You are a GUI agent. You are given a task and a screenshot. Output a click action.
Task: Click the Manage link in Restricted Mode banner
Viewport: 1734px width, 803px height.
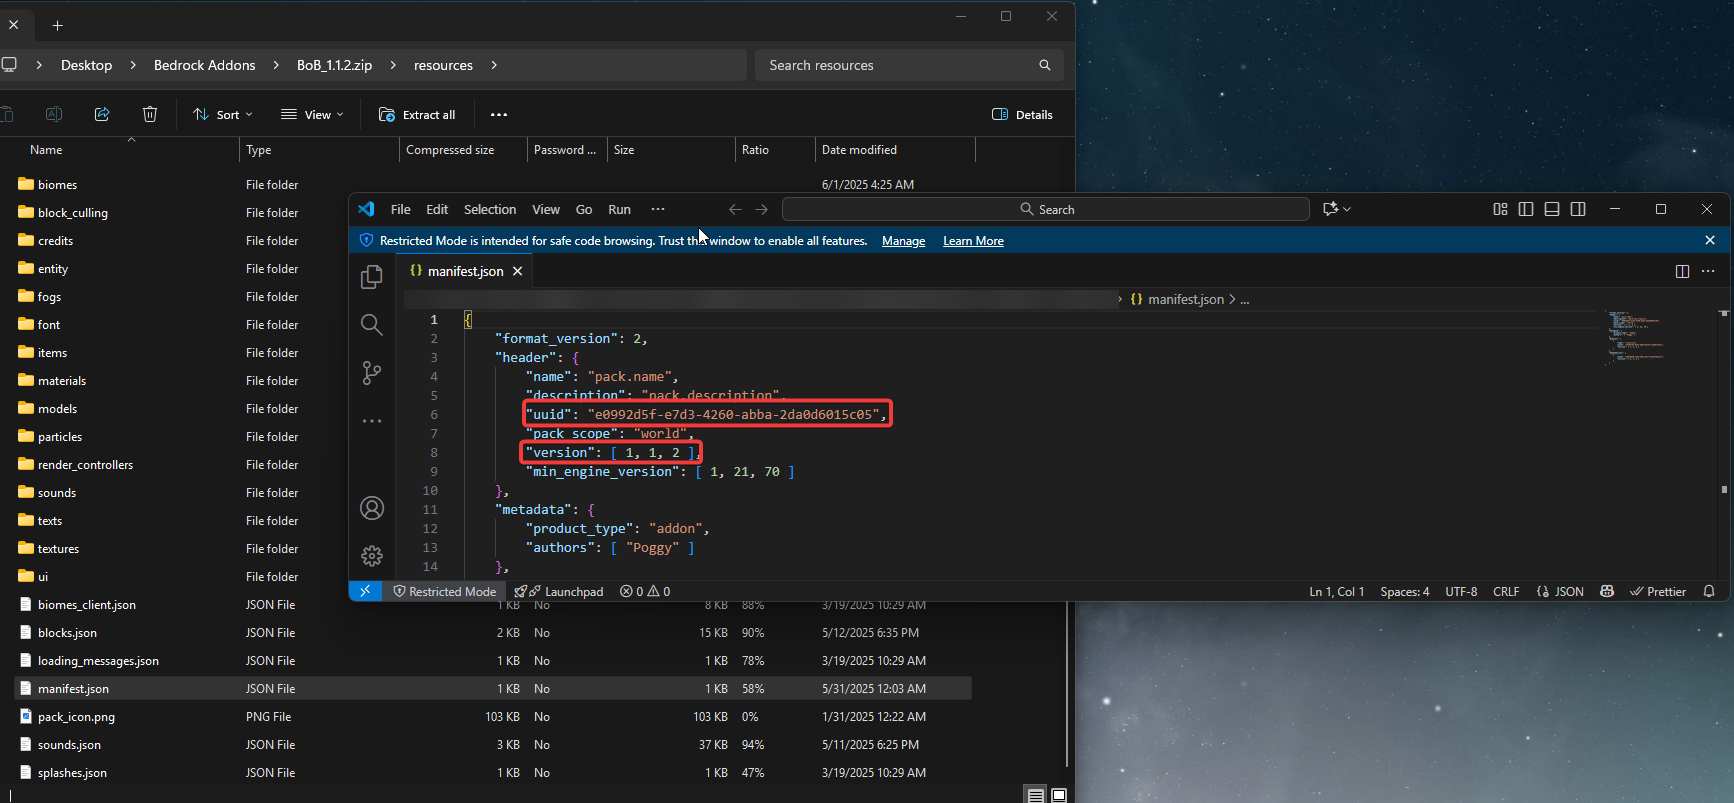pyautogui.click(x=903, y=241)
